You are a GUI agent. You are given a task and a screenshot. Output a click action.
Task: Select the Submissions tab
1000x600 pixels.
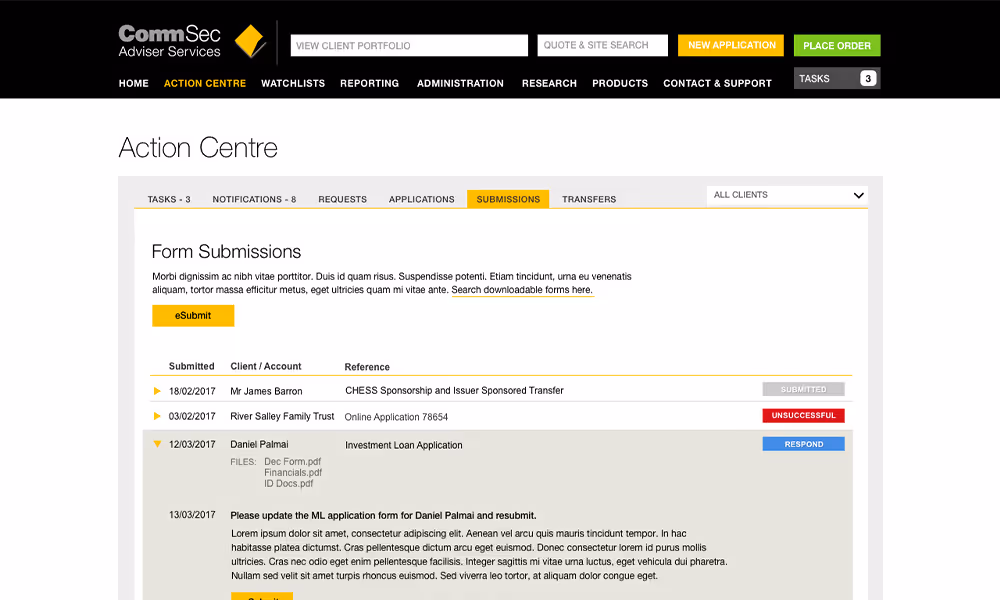tap(508, 200)
